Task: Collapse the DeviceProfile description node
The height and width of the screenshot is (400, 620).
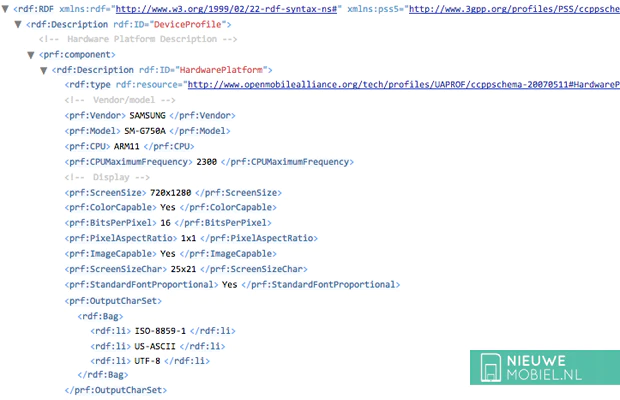Action: pos(18,24)
